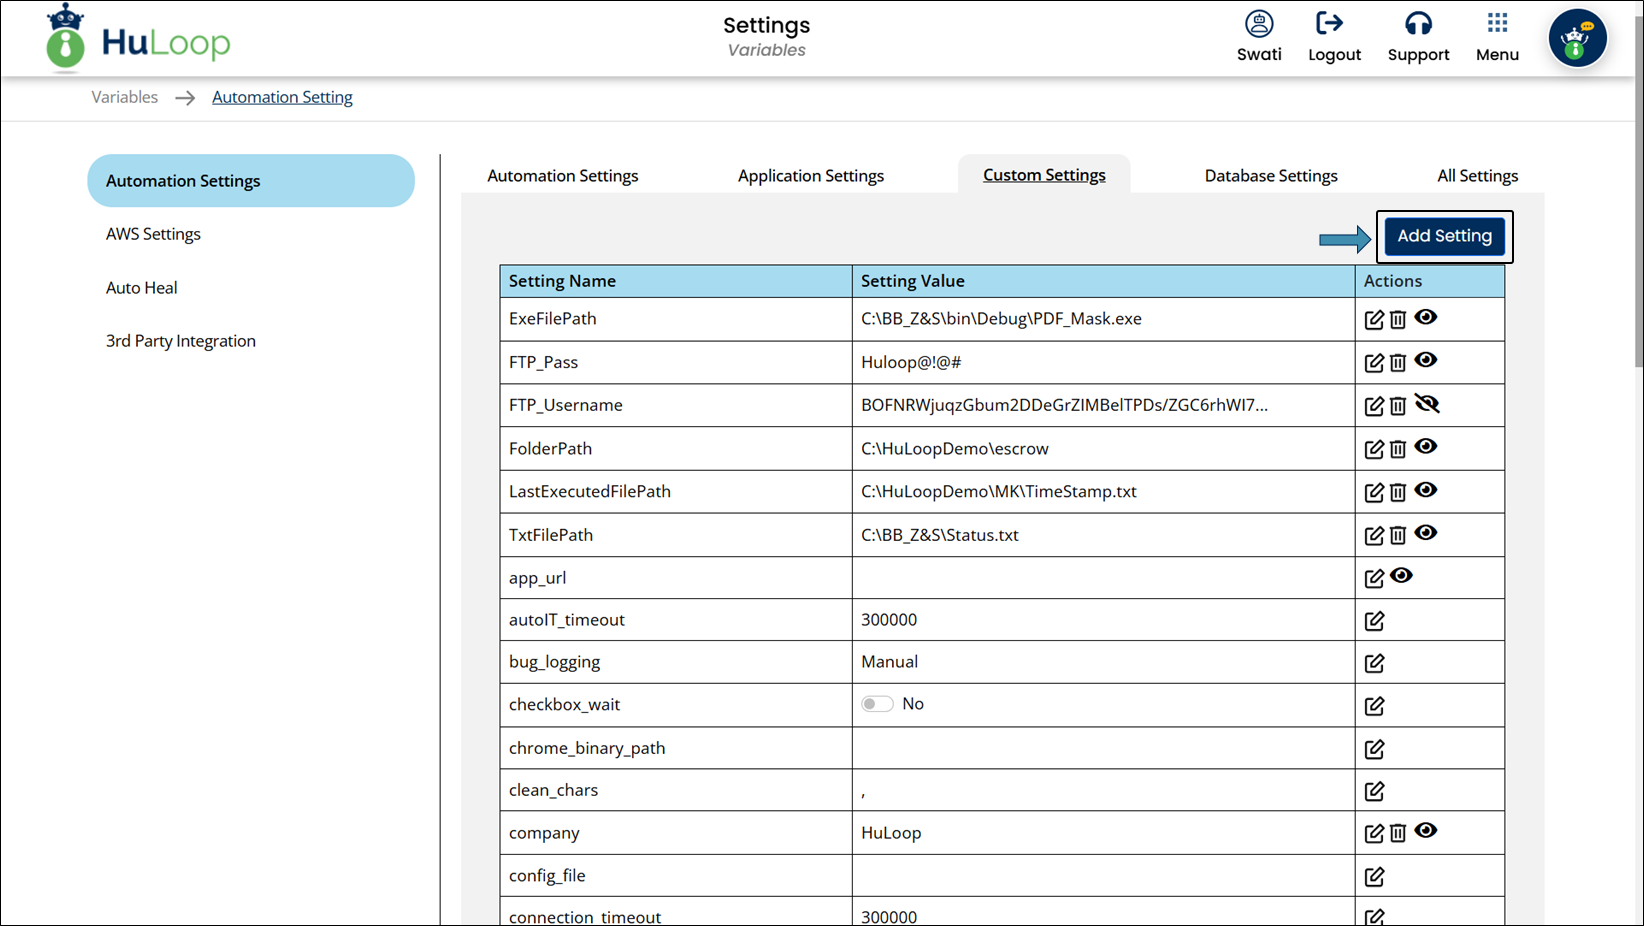The width and height of the screenshot is (1644, 926).
Task: Delete the FolderPath setting
Action: coord(1398,449)
